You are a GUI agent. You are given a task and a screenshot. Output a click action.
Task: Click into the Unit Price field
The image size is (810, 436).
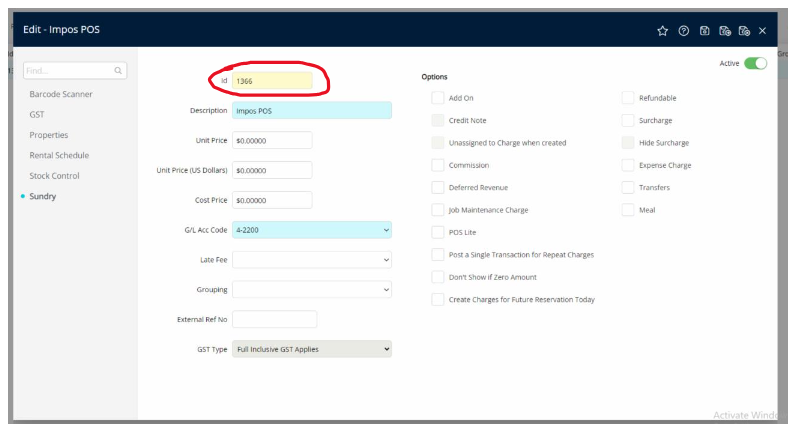[272, 141]
